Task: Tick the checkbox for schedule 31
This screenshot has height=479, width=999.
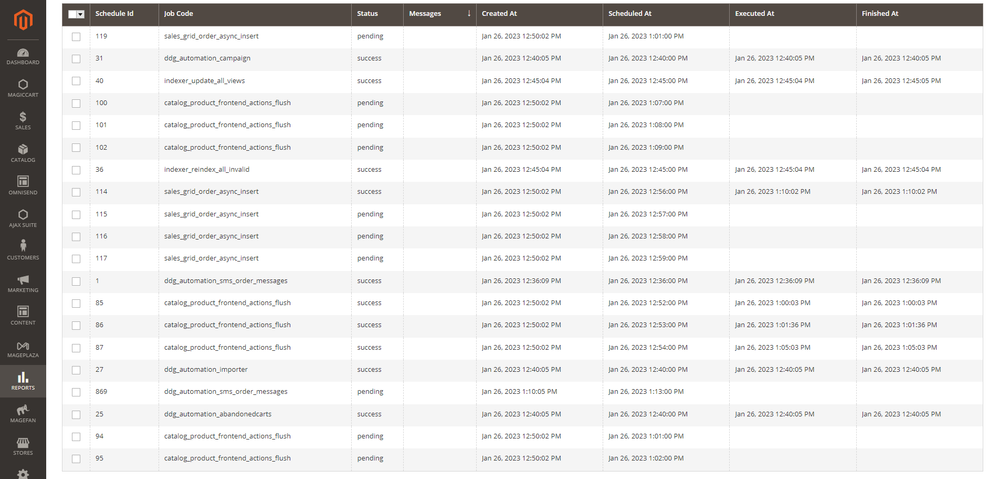Action: 76,59
